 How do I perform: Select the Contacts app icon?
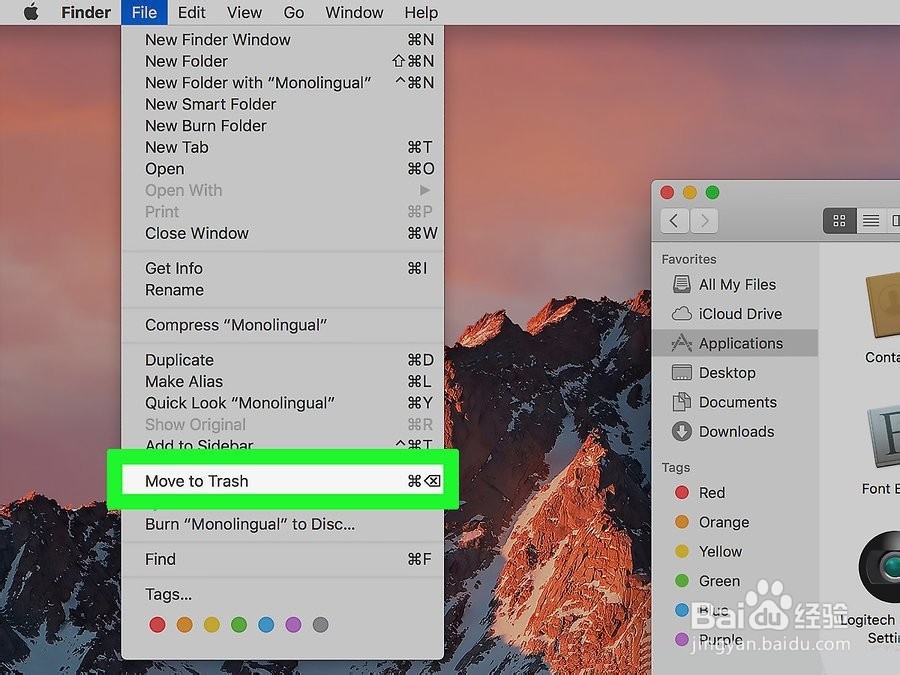click(883, 307)
